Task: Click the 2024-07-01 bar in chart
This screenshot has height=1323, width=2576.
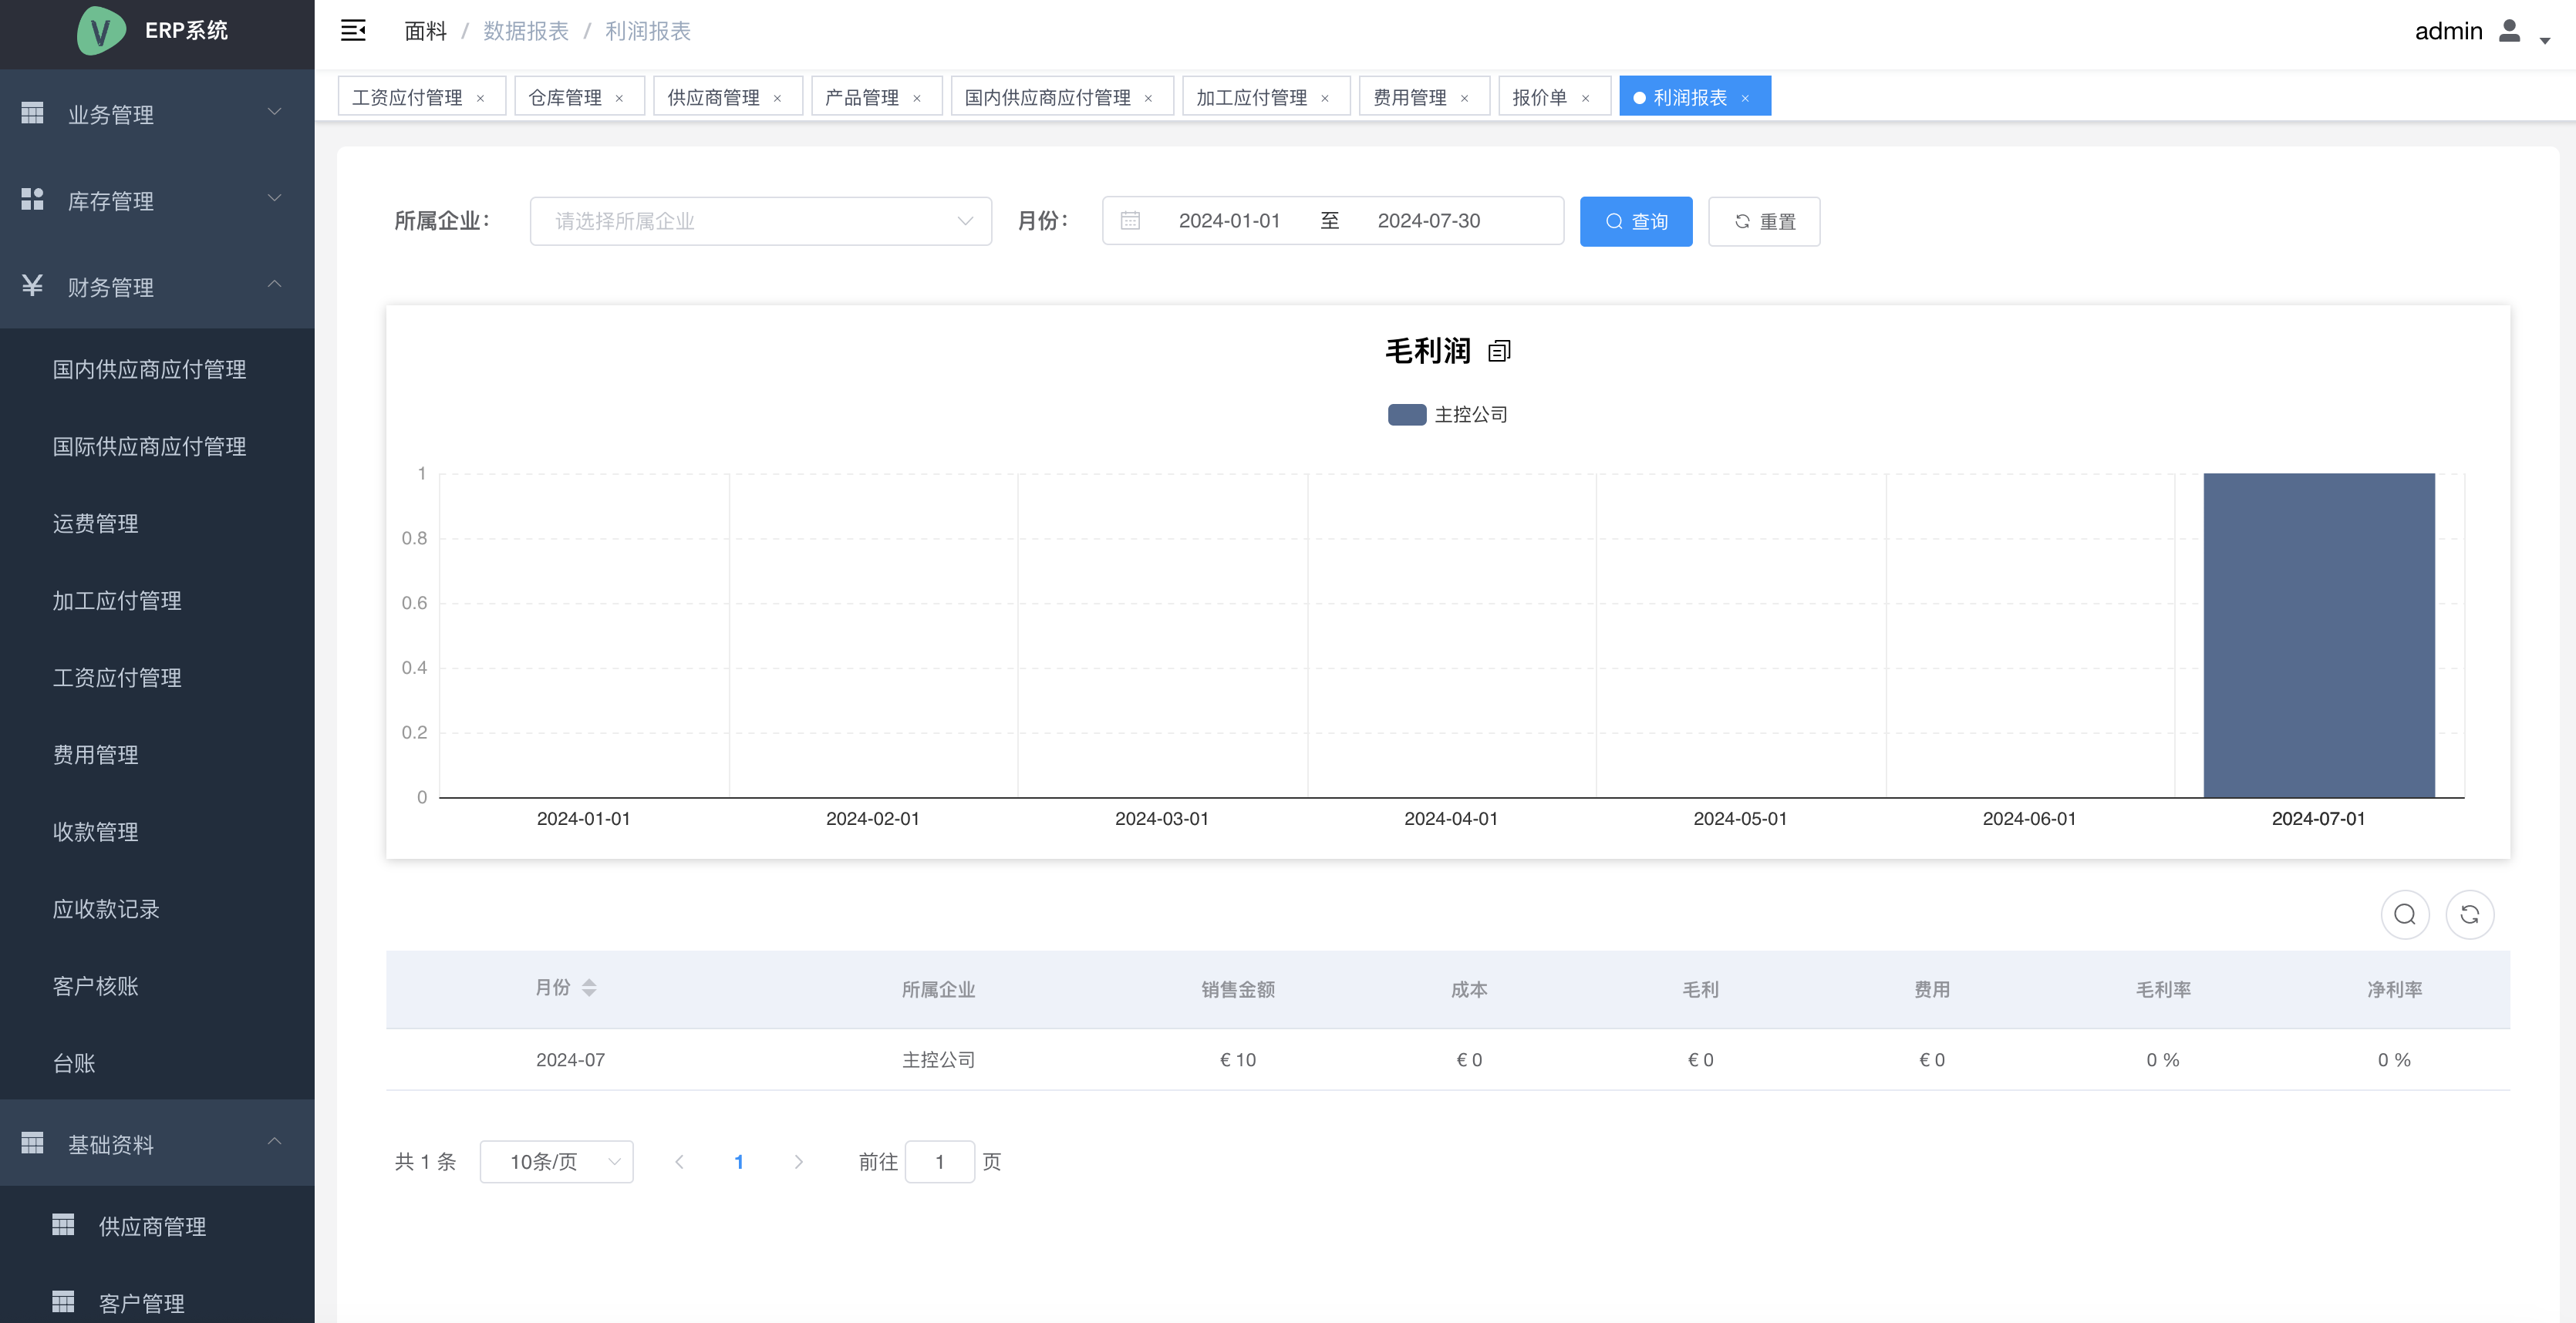Action: click(x=2318, y=634)
